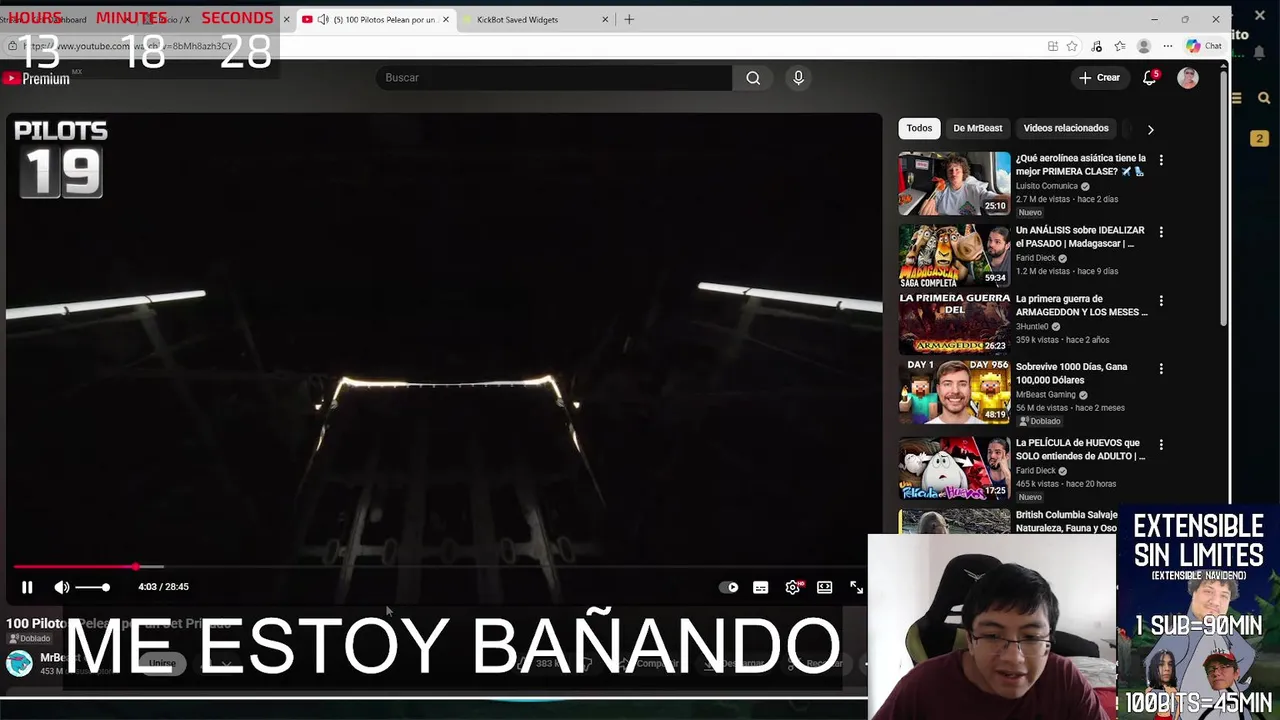Open the ARMAGEDDON guerra video thumbnail
The width and height of the screenshot is (1280, 720).
coord(954,324)
